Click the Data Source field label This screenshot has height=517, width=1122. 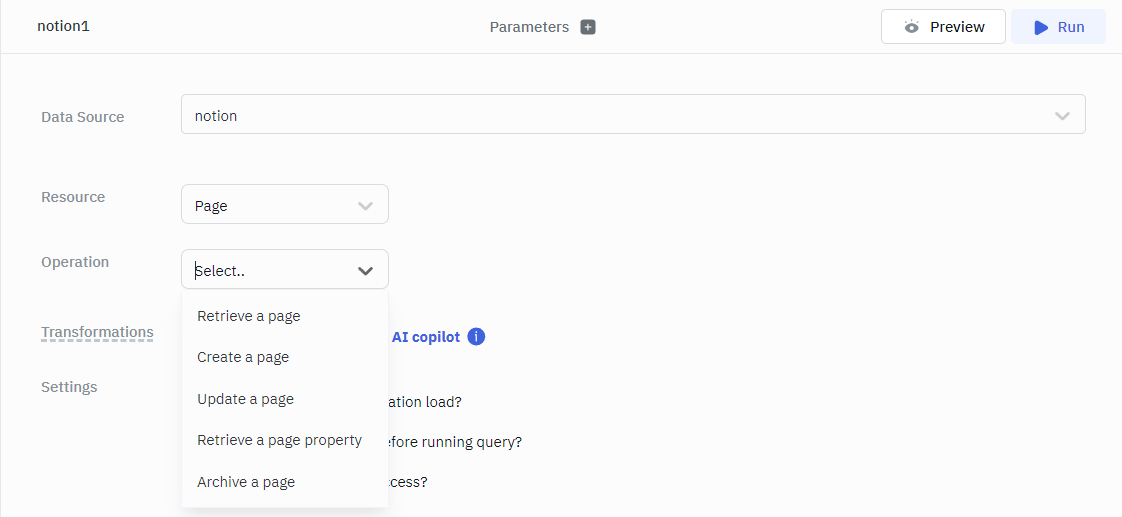pyautogui.click(x=83, y=117)
